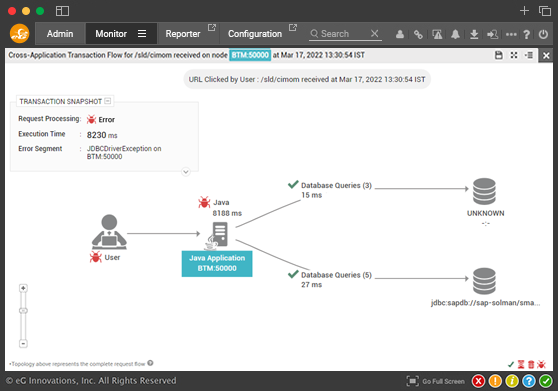Click the orange major status circle
558x391 pixels.
(495, 381)
